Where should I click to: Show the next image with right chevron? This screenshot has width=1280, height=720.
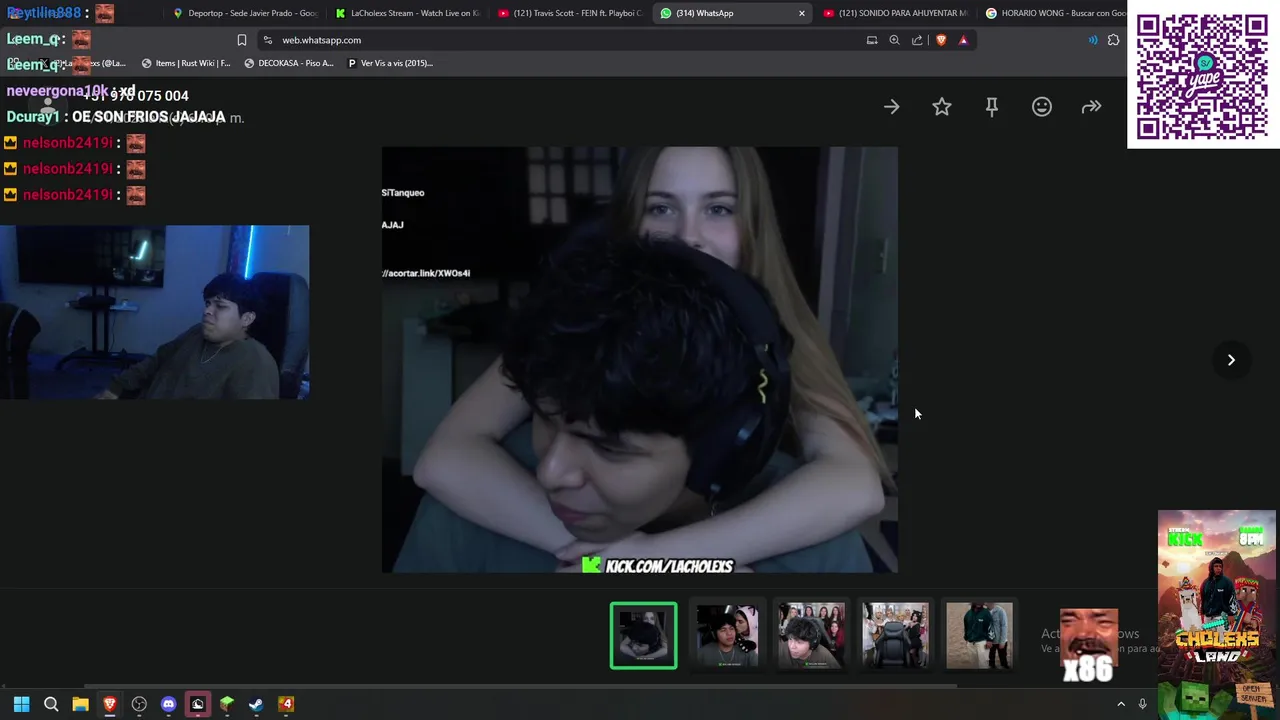pyautogui.click(x=1231, y=360)
